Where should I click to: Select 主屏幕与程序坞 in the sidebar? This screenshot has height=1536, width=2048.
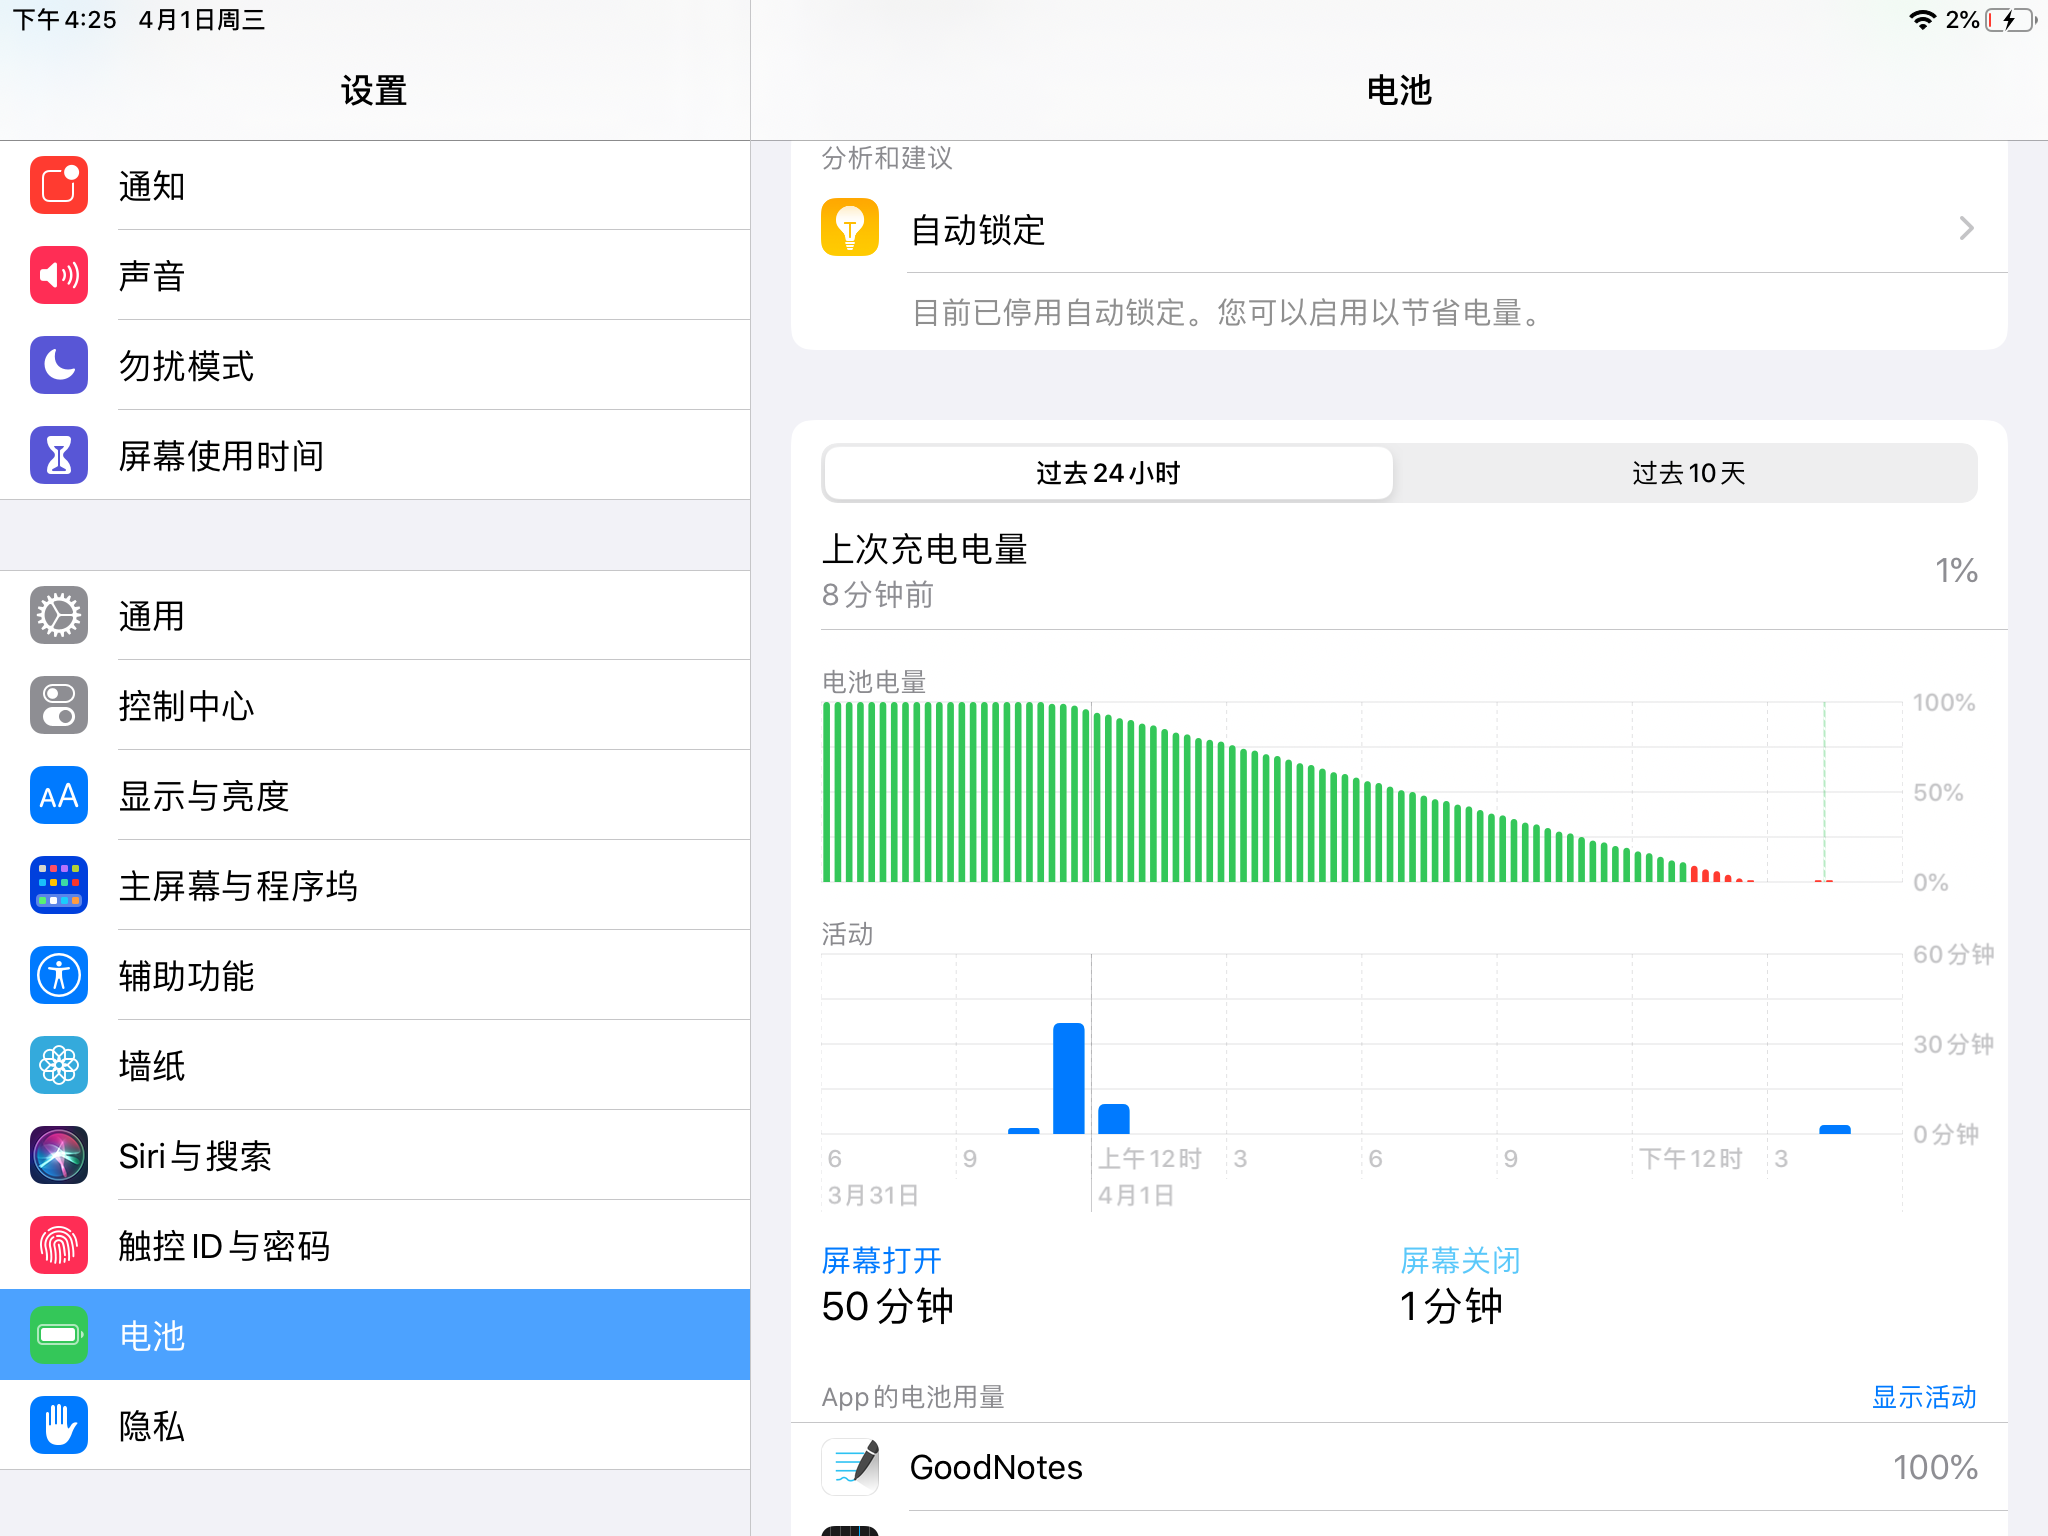[238, 886]
